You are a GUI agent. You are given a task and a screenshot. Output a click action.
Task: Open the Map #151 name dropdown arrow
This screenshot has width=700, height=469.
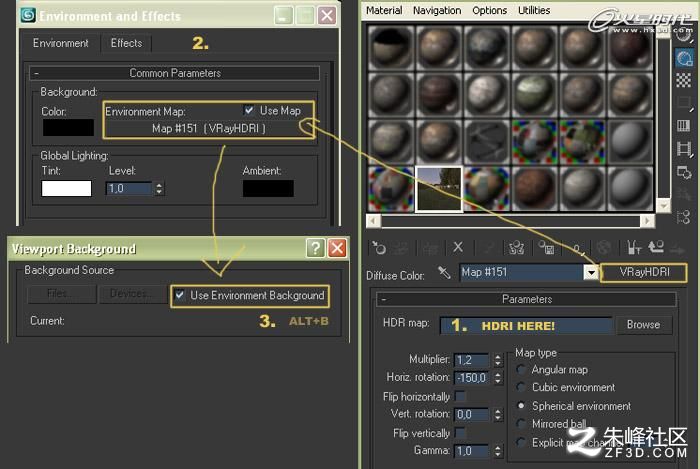(591, 272)
